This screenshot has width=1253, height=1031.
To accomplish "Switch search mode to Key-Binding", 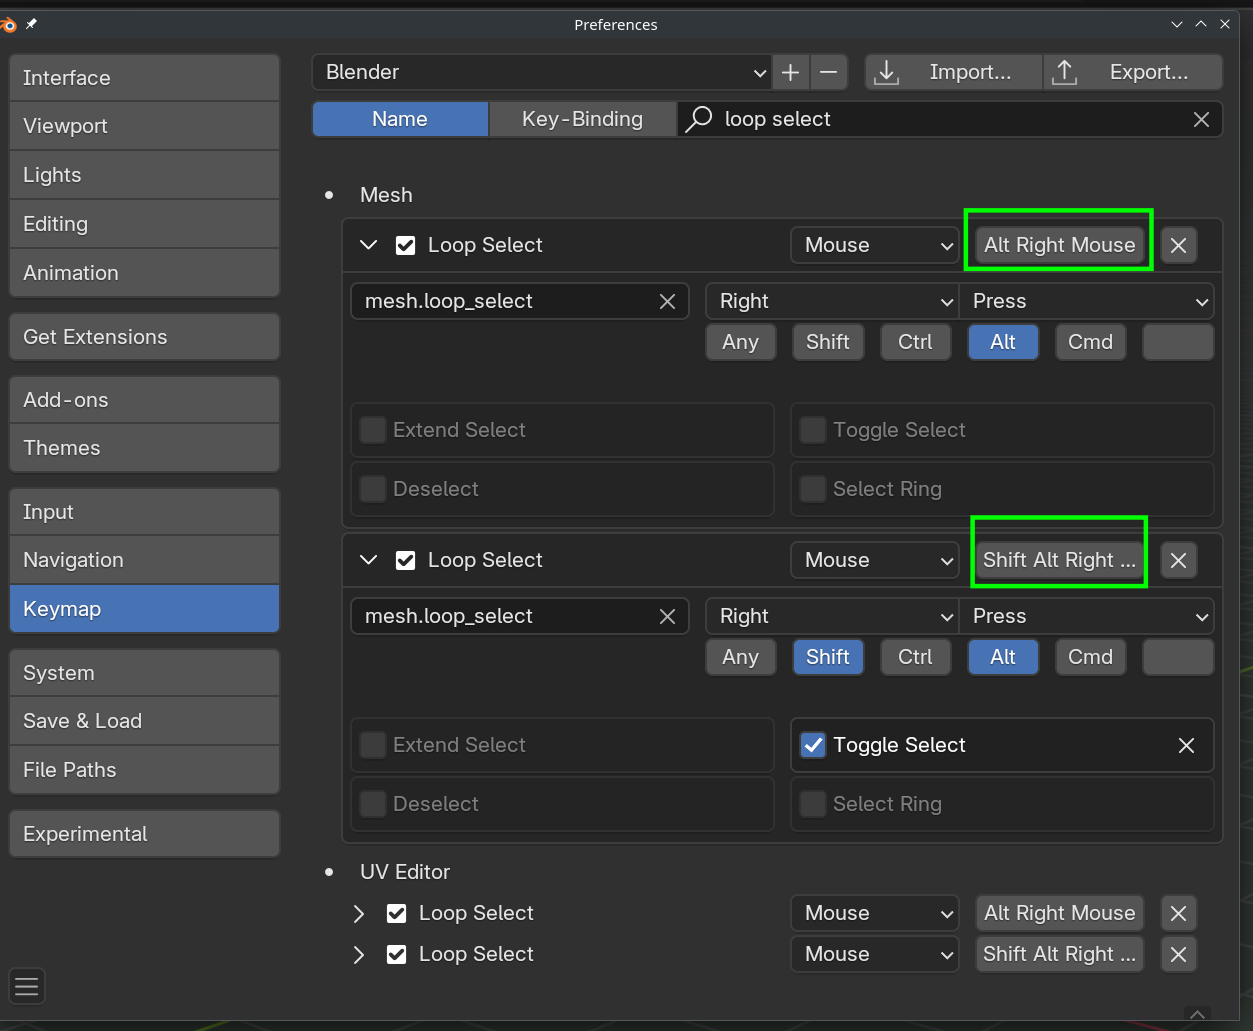I will click(582, 119).
